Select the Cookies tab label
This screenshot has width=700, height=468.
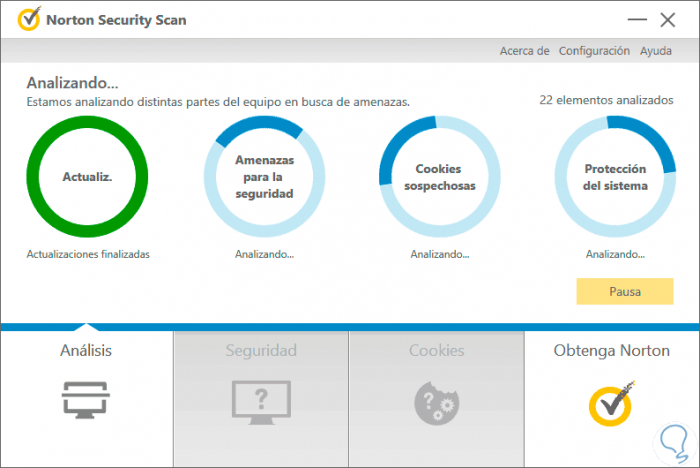coord(437,351)
